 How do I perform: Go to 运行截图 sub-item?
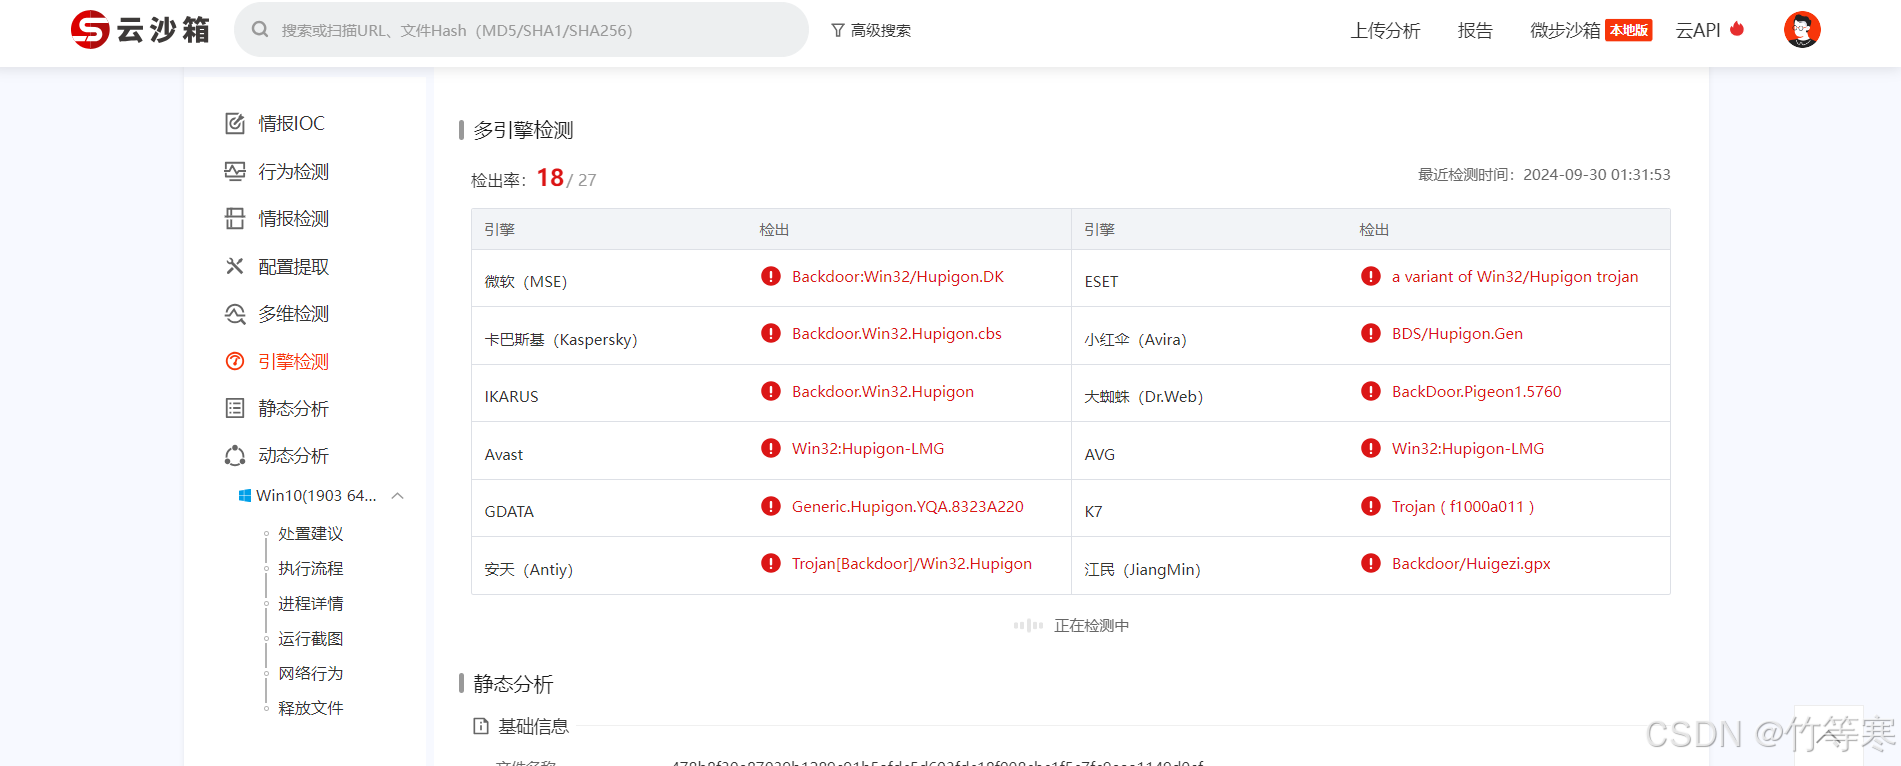310,638
